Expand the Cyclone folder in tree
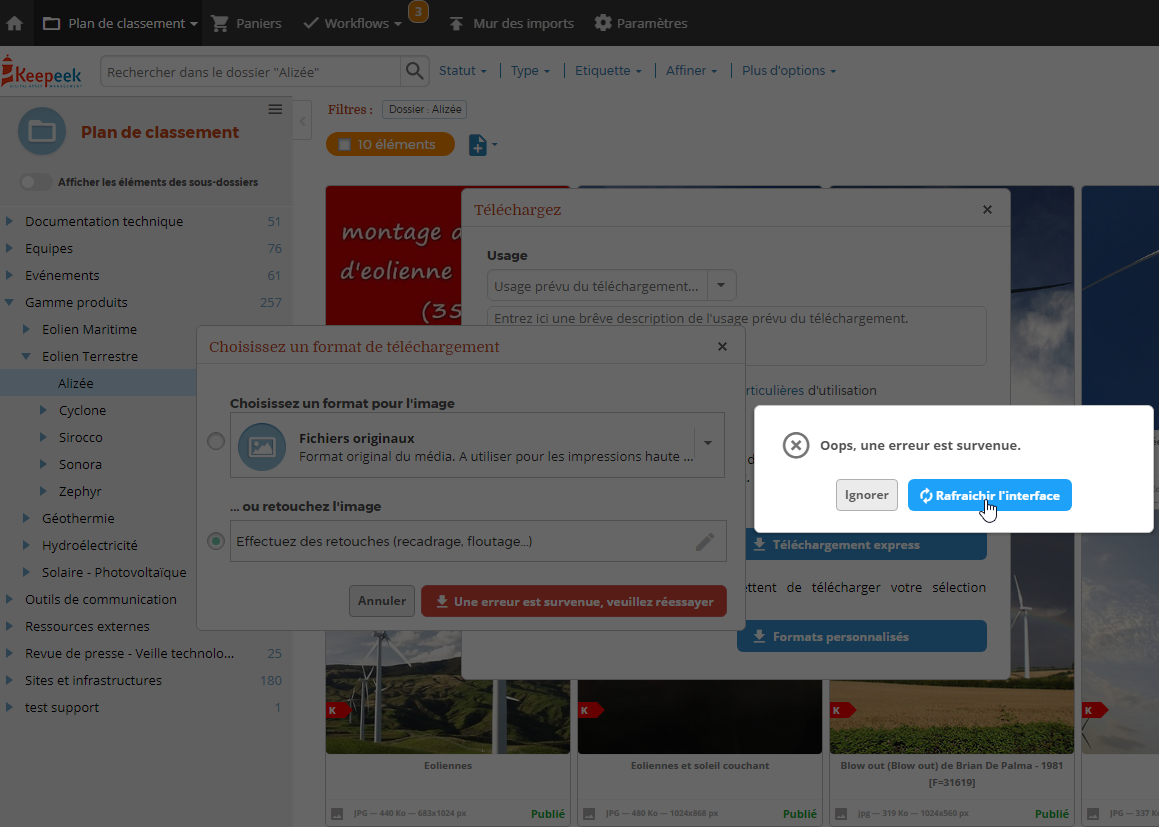 [x=44, y=410]
